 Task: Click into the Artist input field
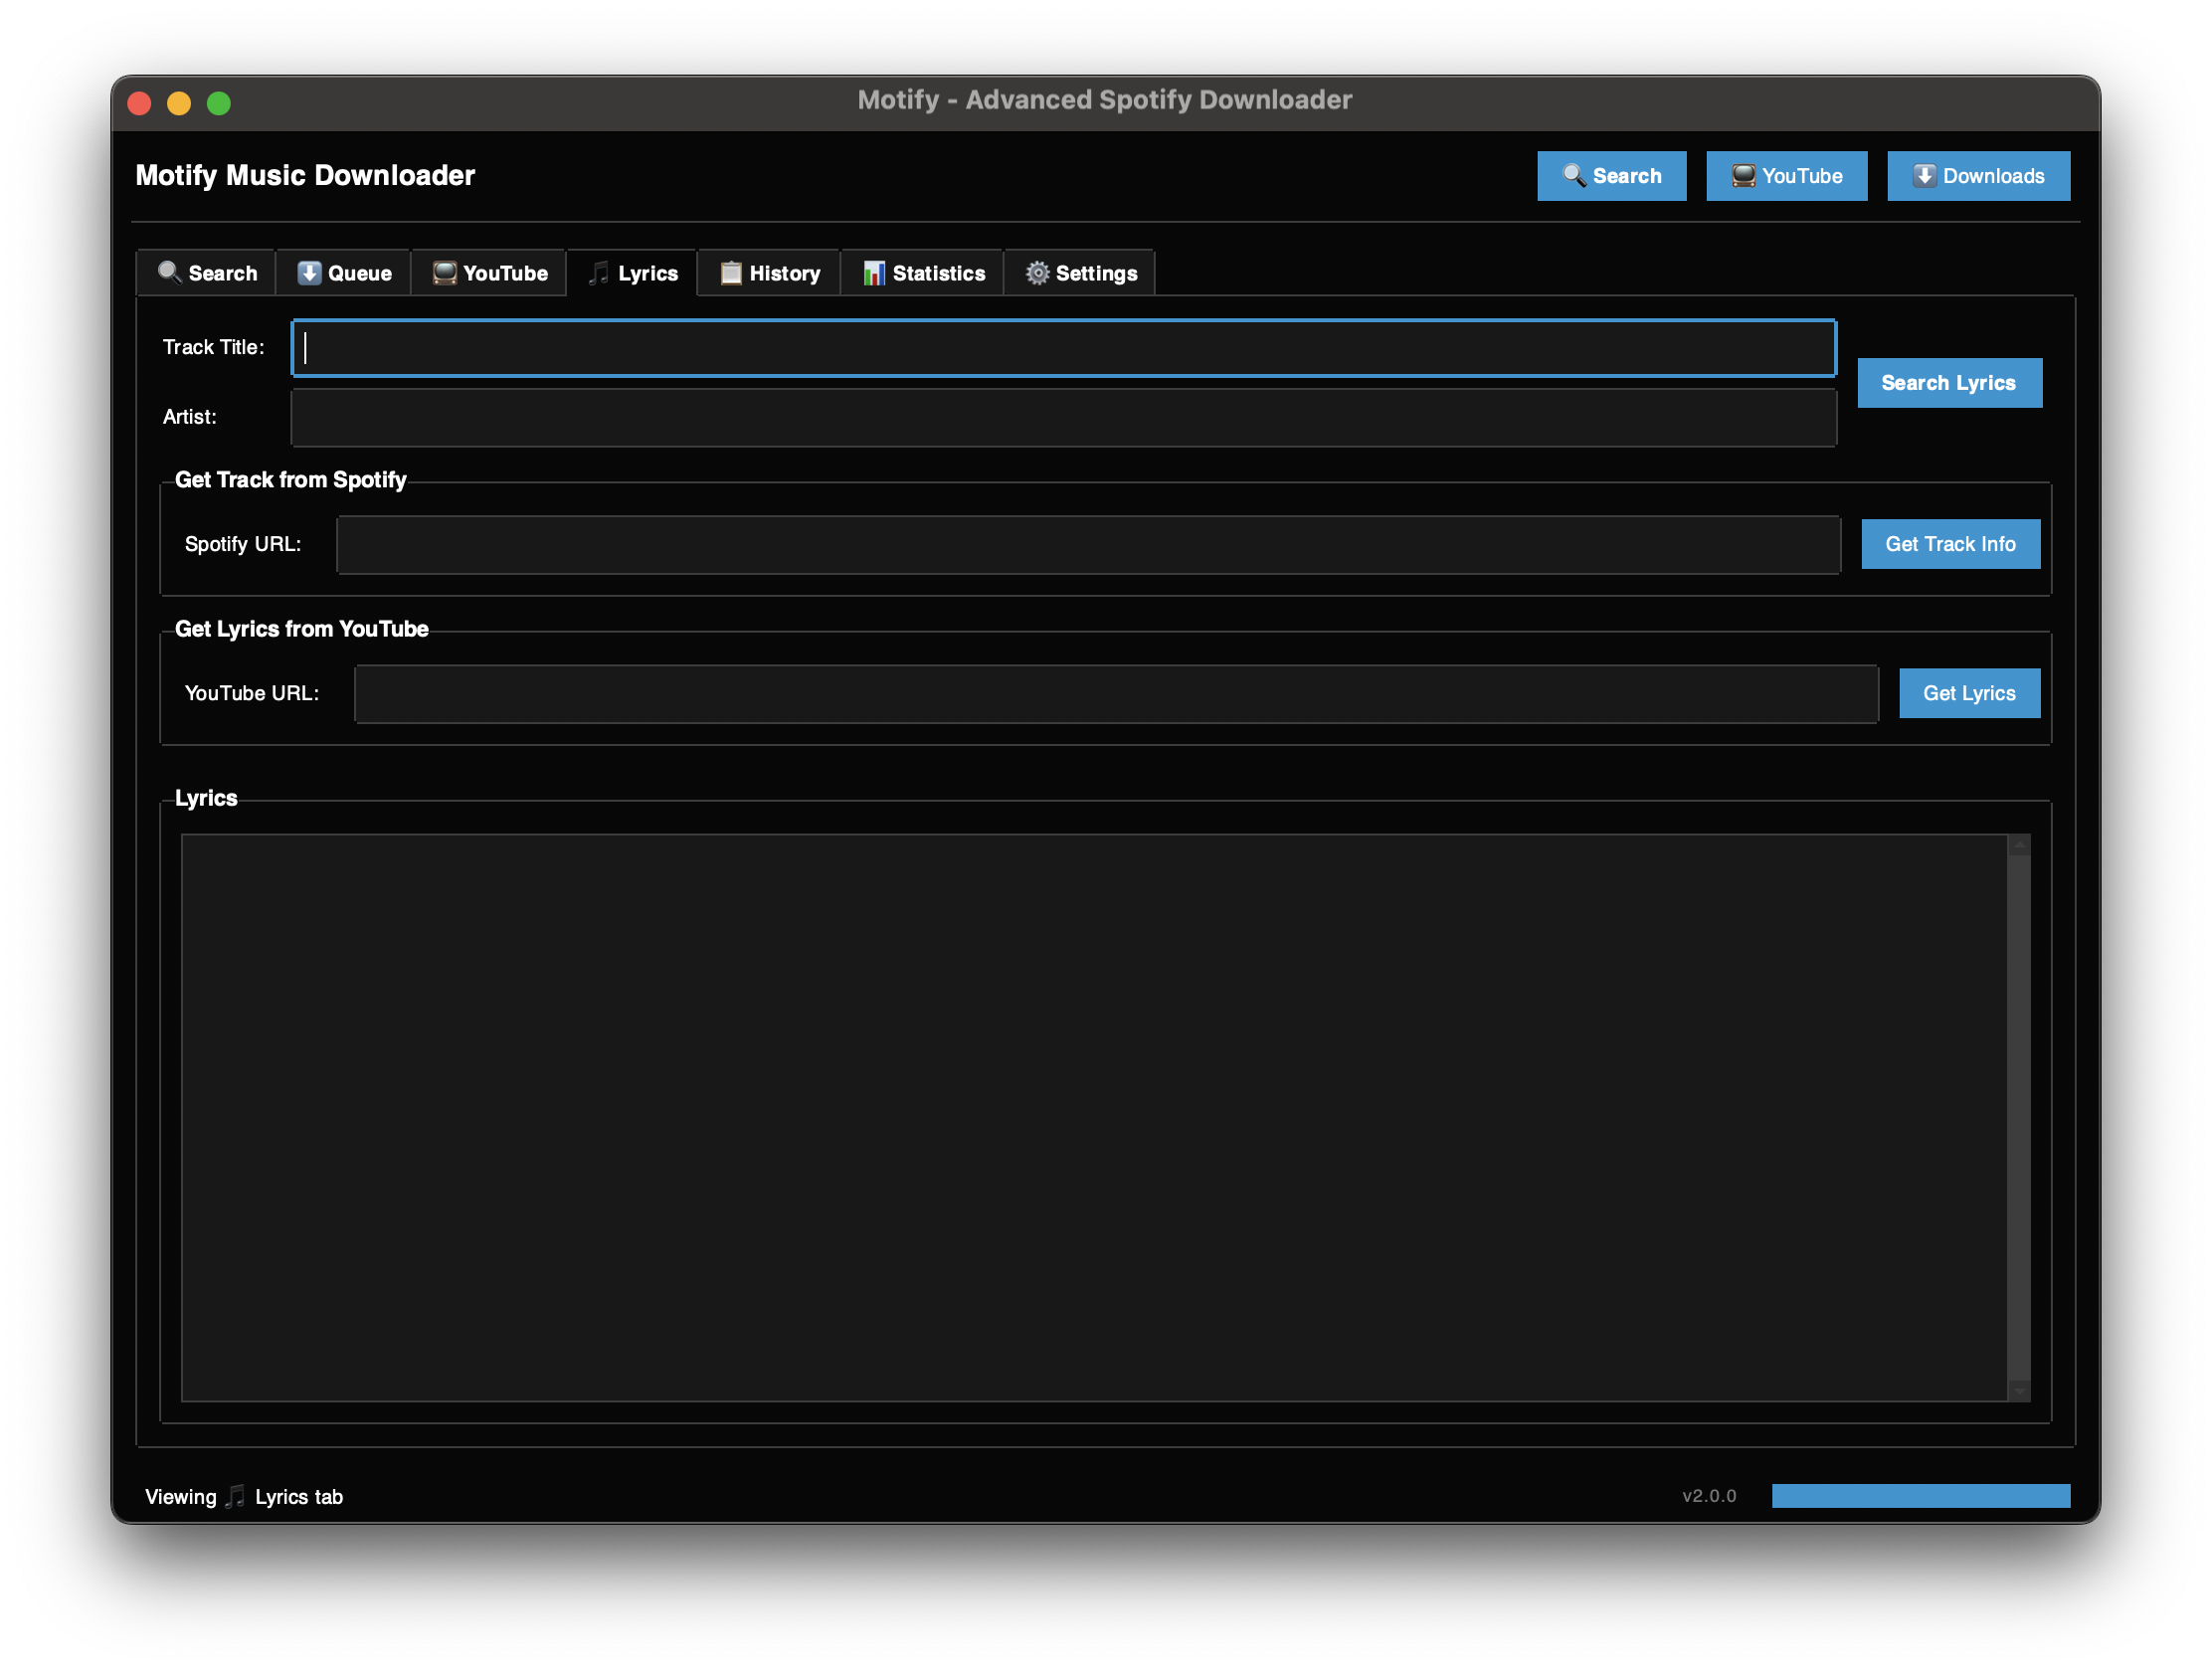[x=1064, y=417]
